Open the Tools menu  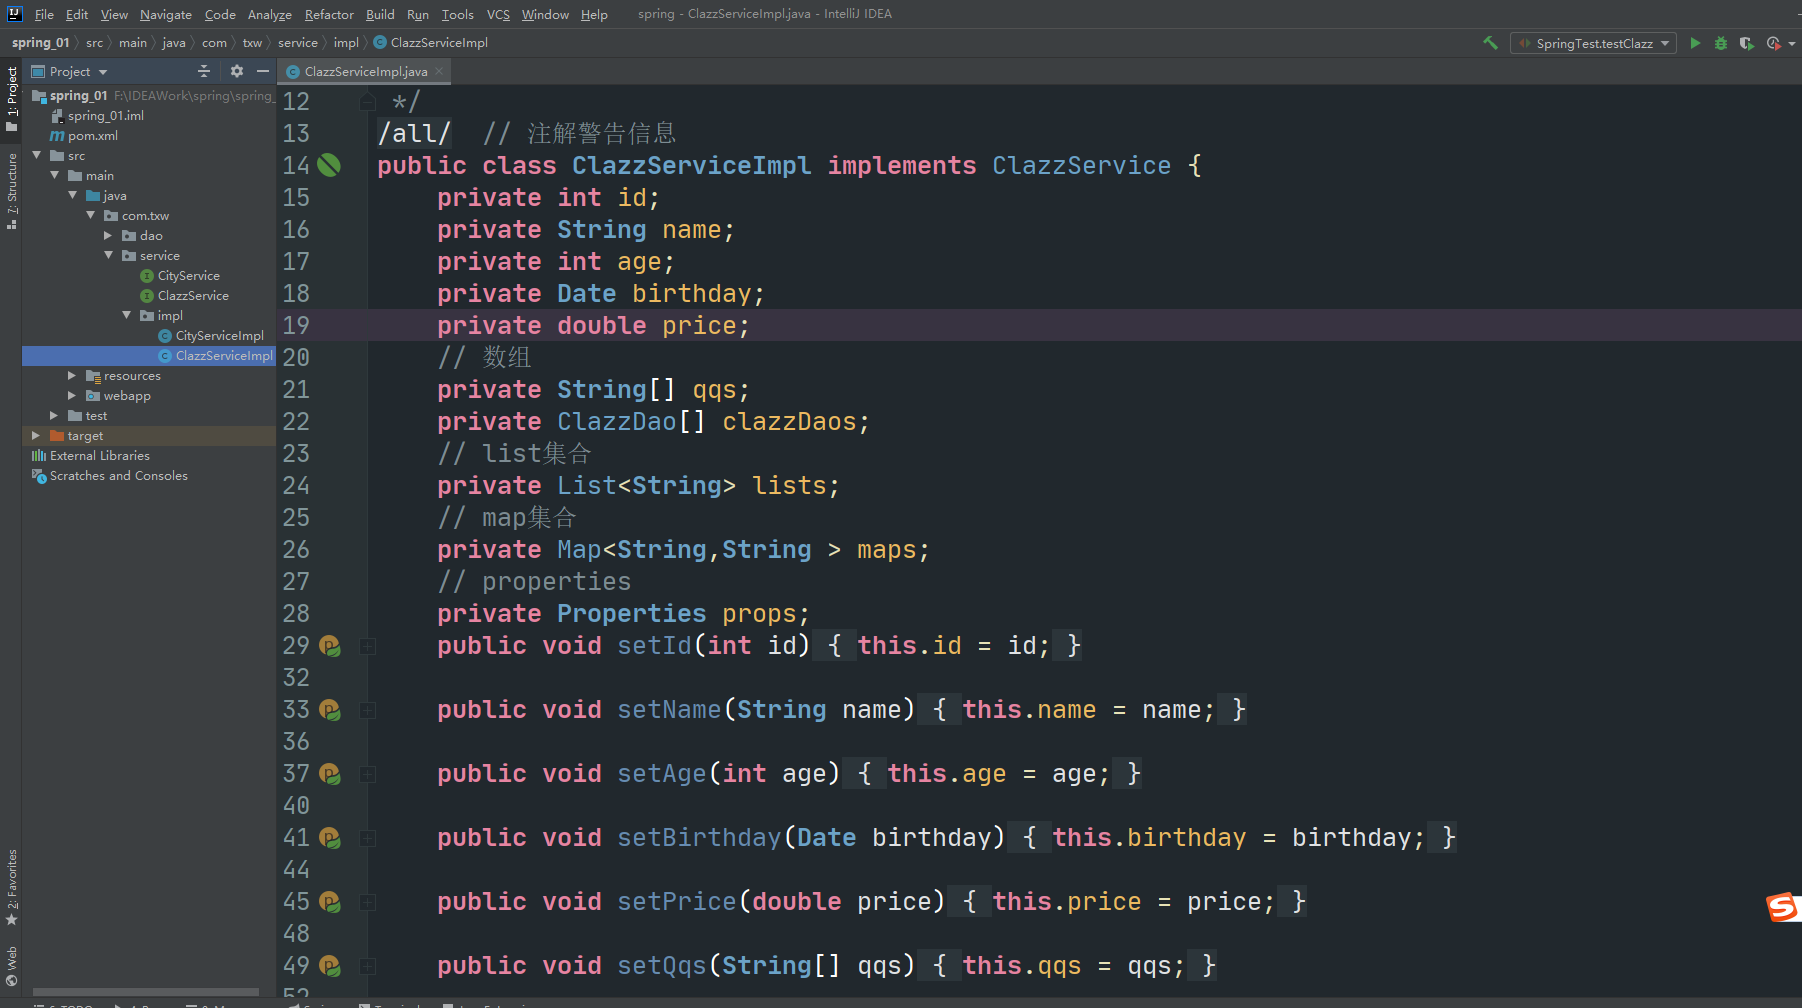(457, 14)
